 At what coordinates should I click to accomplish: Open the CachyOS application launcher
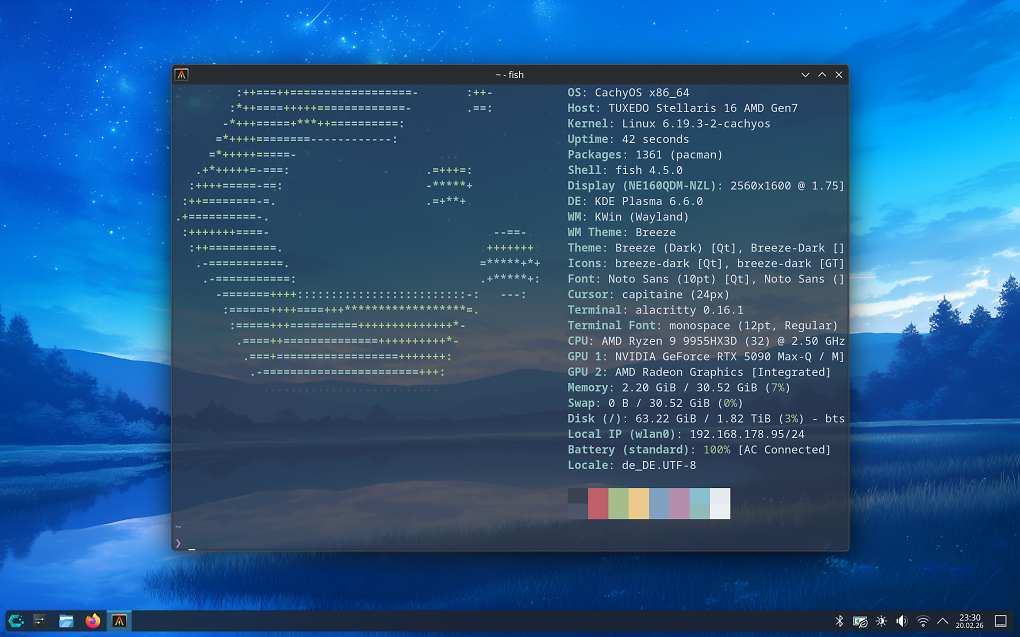pos(16,621)
